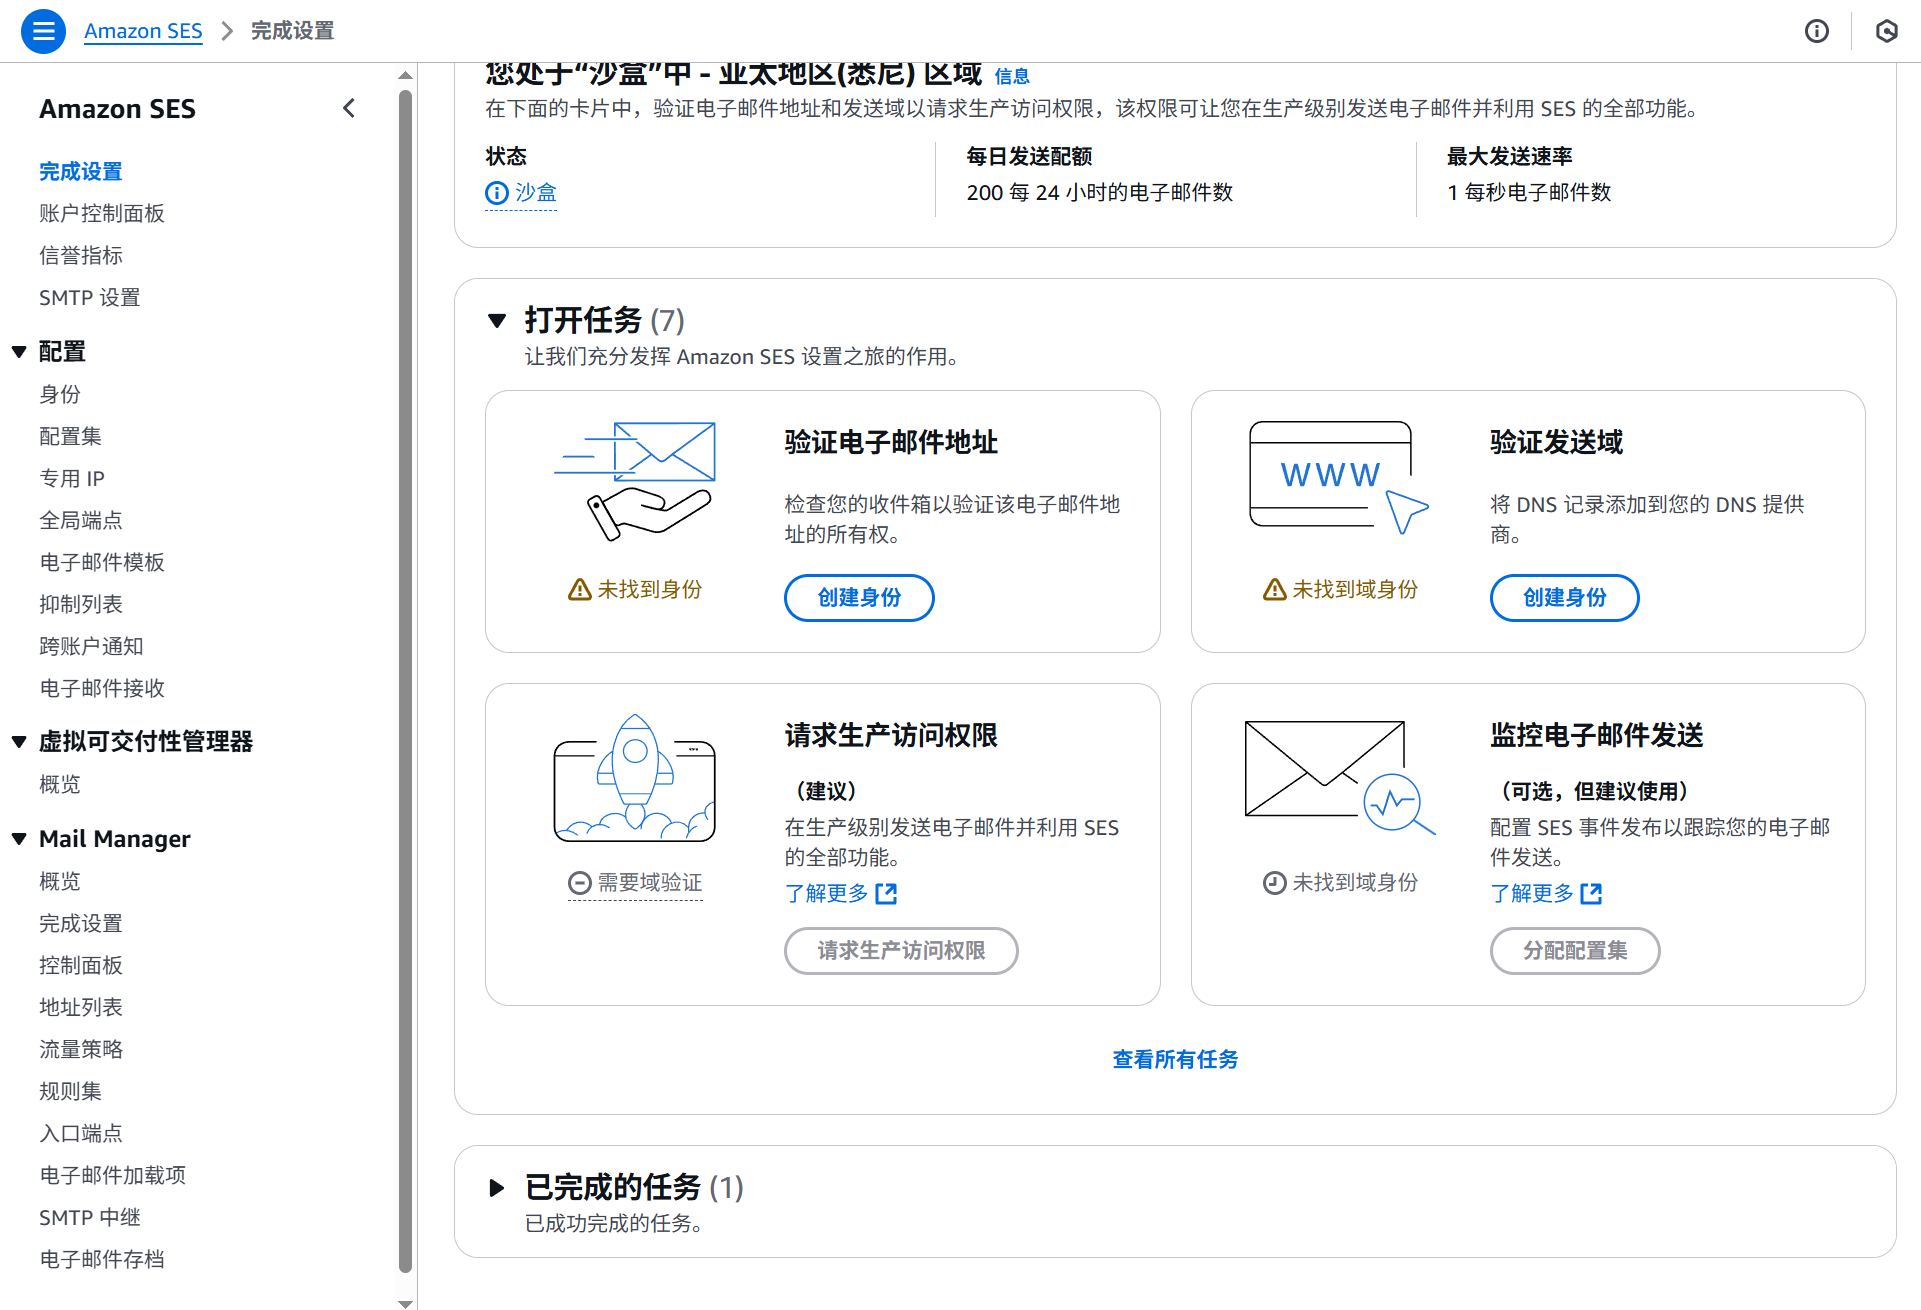Click the info circle icon top right
This screenshot has width=1921, height=1310.
[1816, 31]
